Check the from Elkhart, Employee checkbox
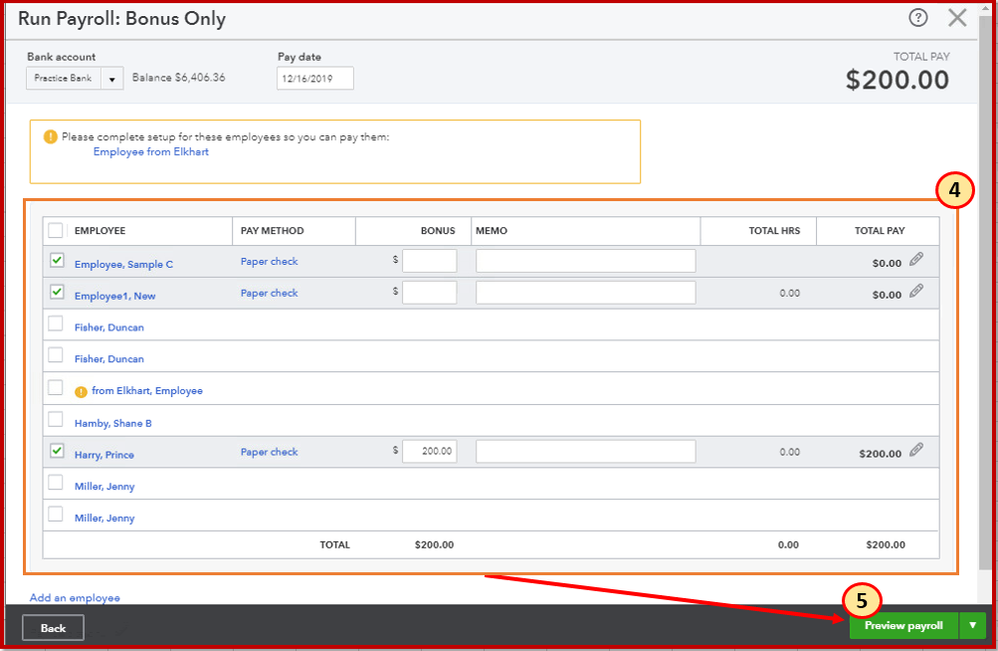 click(x=55, y=388)
